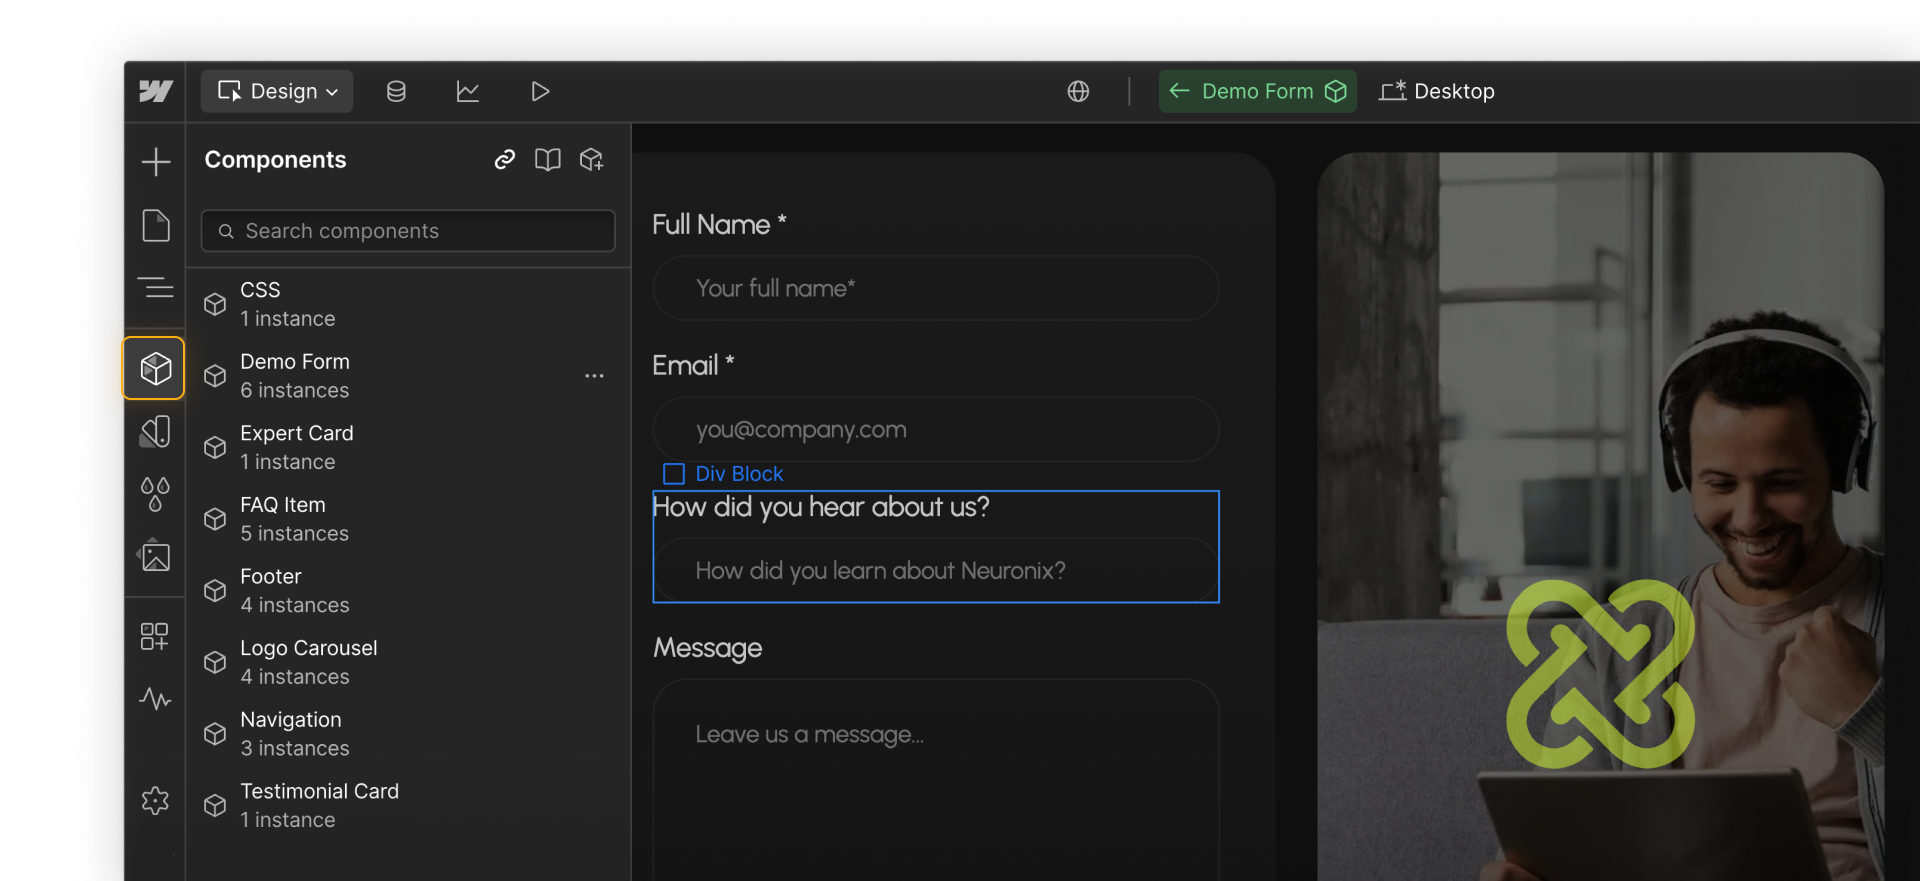Viewport: 1920px width, 881px height.
Task: Open the Variables droplets panel icon
Action: [155, 494]
